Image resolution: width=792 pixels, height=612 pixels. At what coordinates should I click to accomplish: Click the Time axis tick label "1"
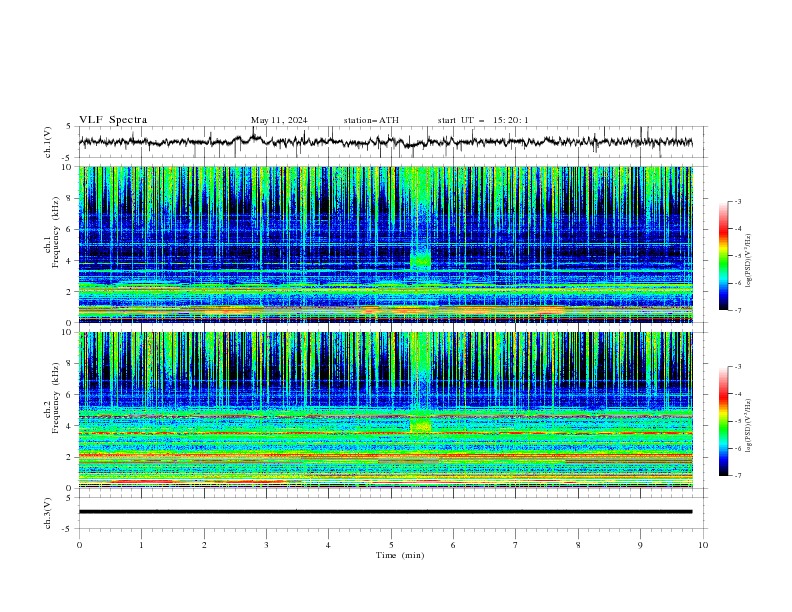[142, 545]
